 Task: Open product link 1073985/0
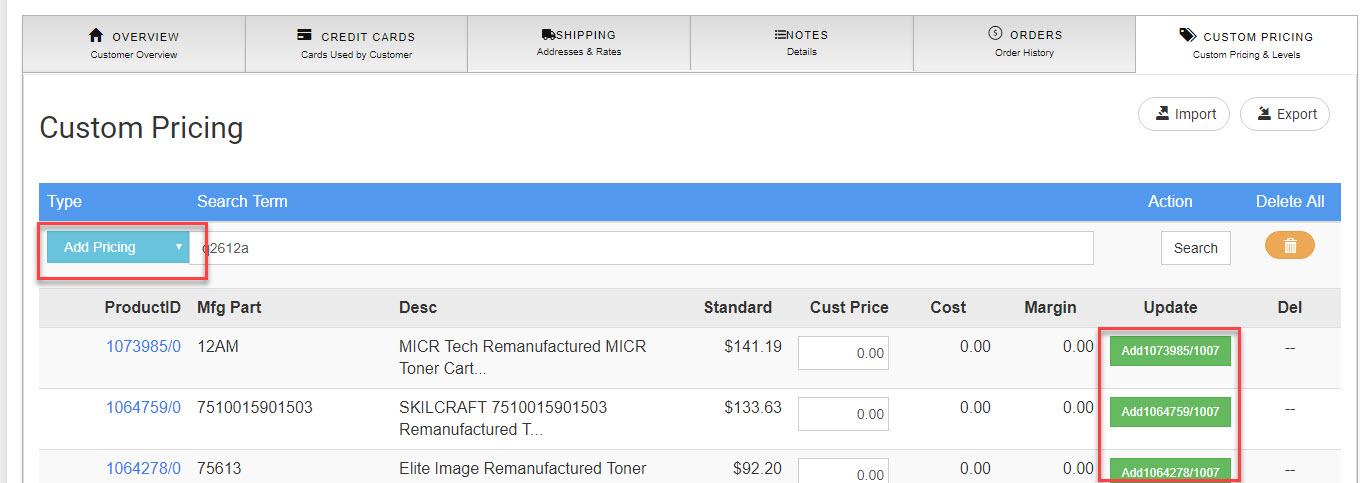(143, 347)
